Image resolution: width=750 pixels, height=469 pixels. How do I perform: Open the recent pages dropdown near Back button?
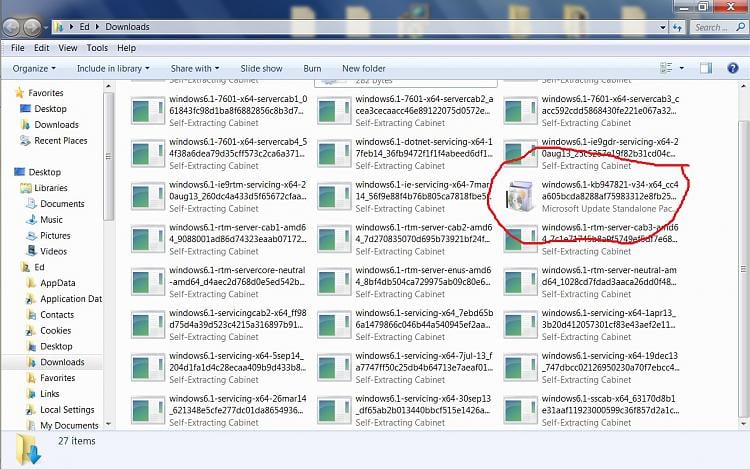[46, 28]
